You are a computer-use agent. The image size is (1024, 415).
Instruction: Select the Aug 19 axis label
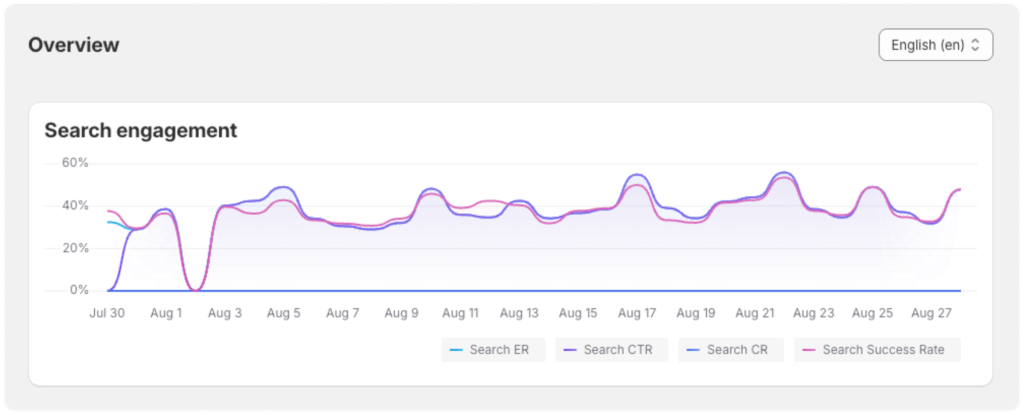[696, 314]
